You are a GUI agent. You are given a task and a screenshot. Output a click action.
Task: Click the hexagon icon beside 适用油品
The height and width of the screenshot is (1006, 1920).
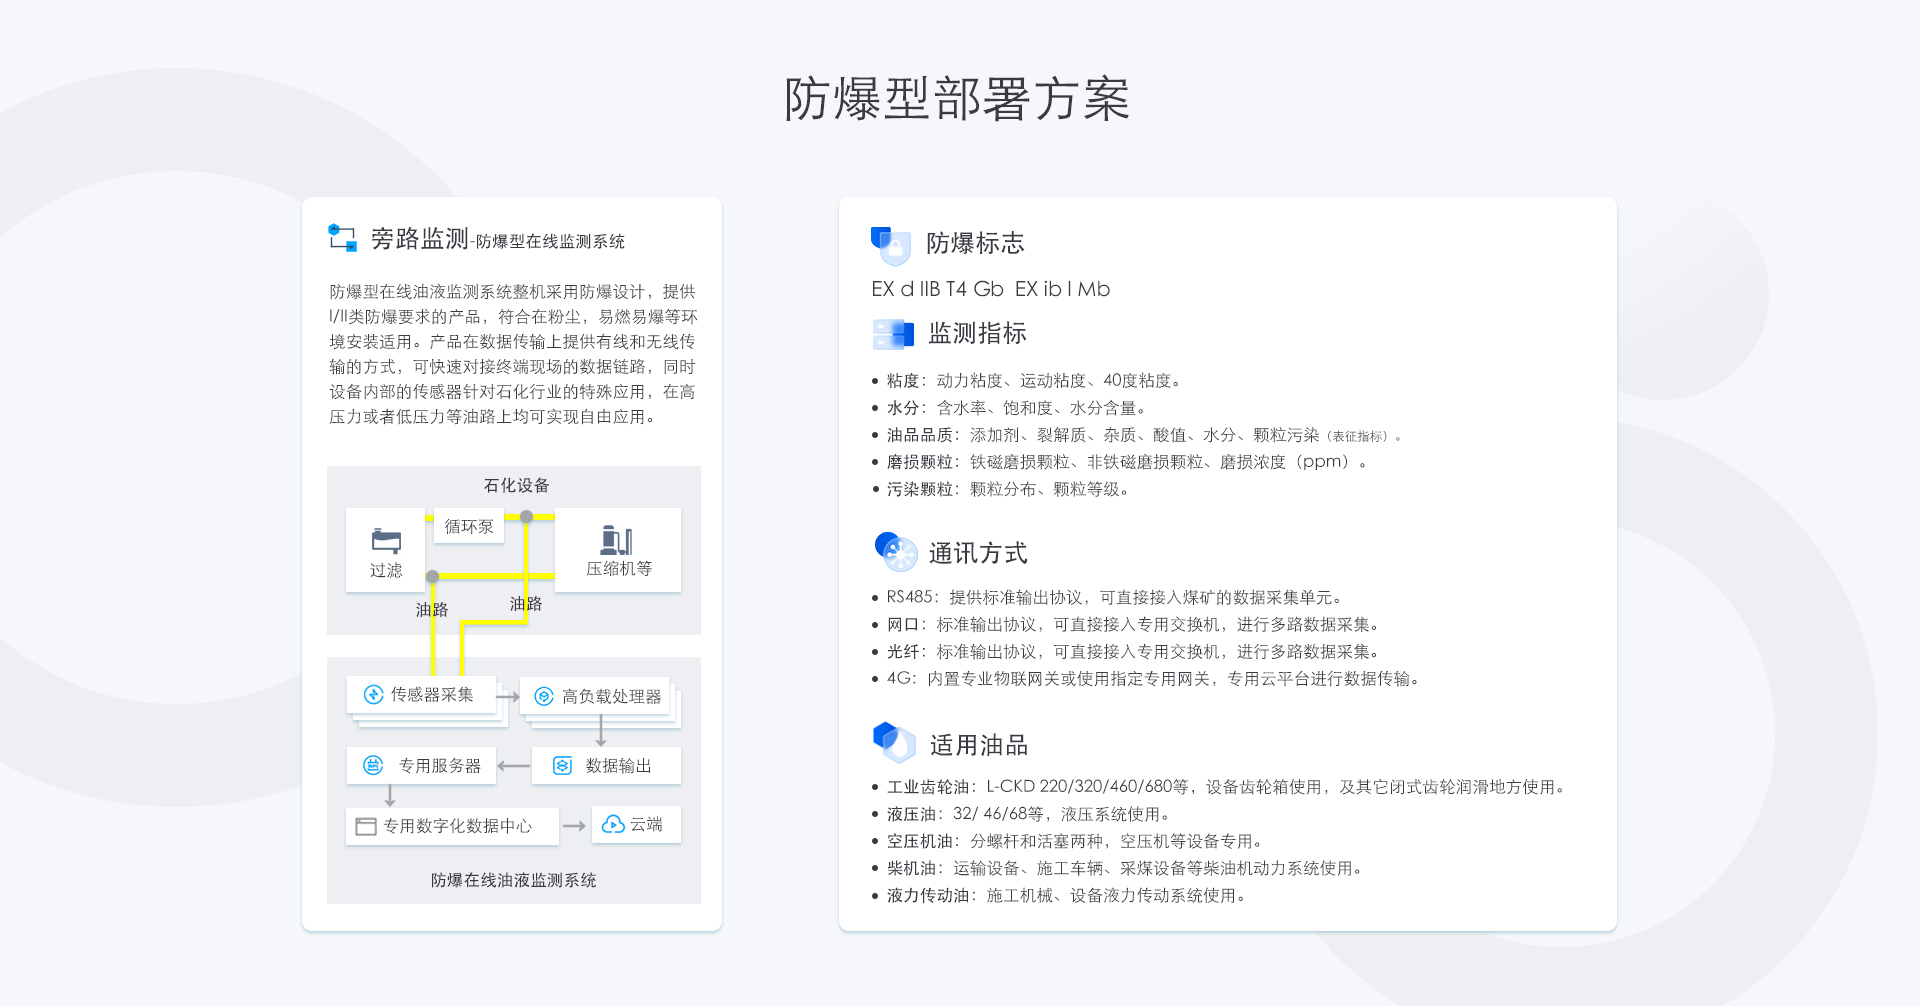coord(893,743)
